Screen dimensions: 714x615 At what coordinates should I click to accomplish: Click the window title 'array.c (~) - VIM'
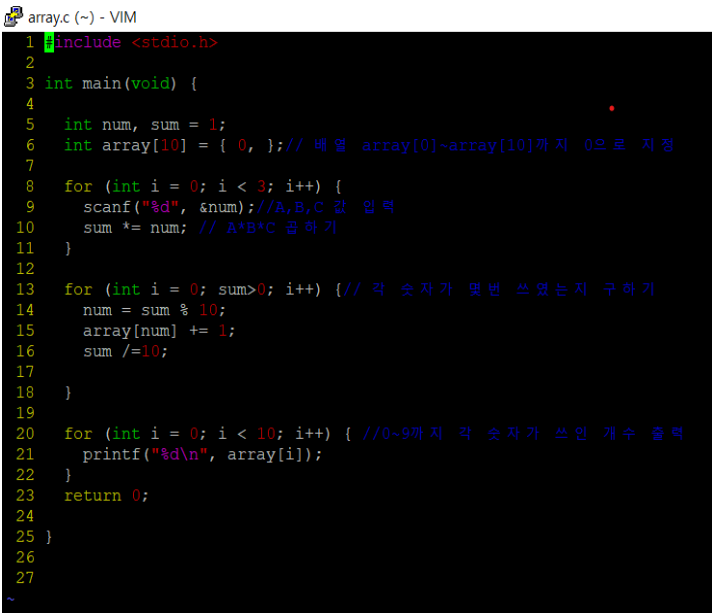pyautogui.click(x=82, y=17)
